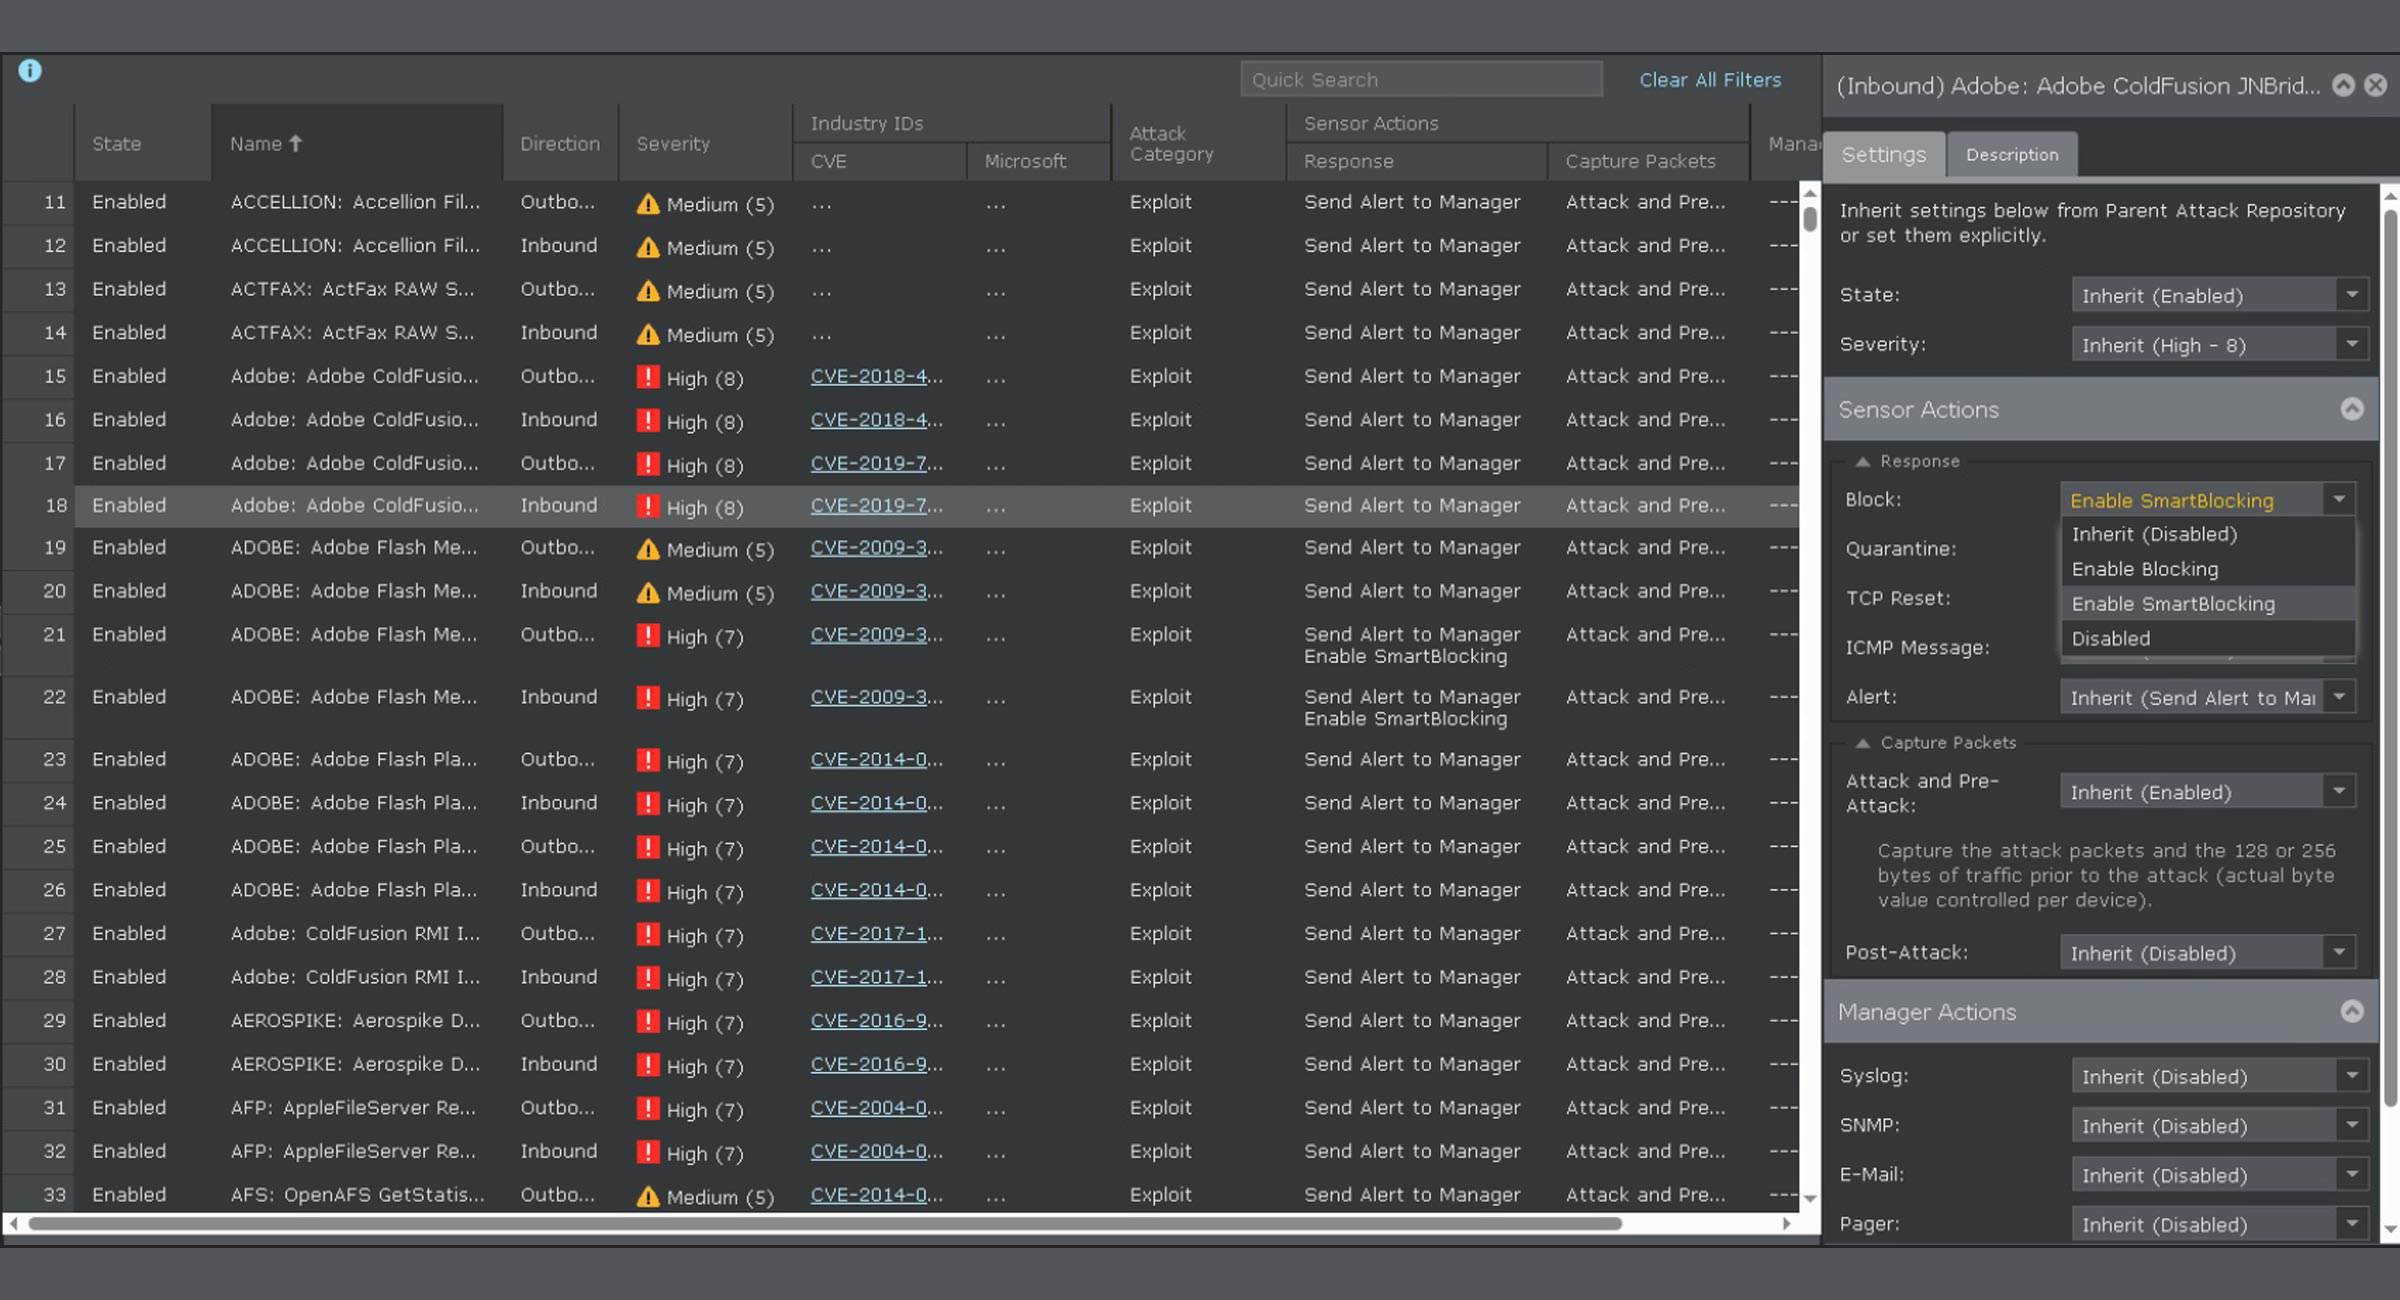
Task: Click the blue info icon
Action: (30, 71)
